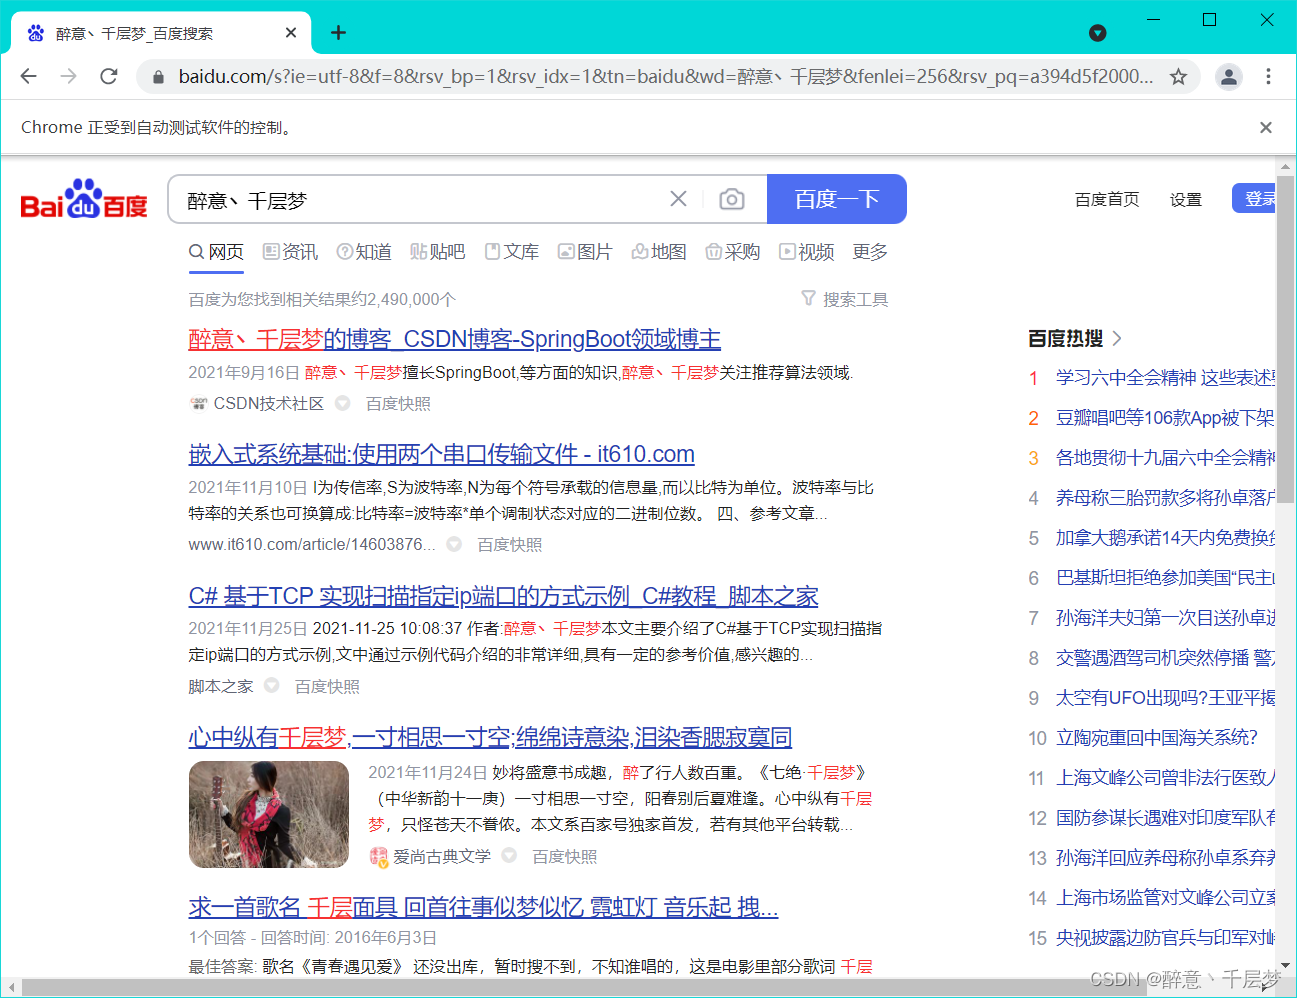Focus the Baidu search input field

point(420,199)
